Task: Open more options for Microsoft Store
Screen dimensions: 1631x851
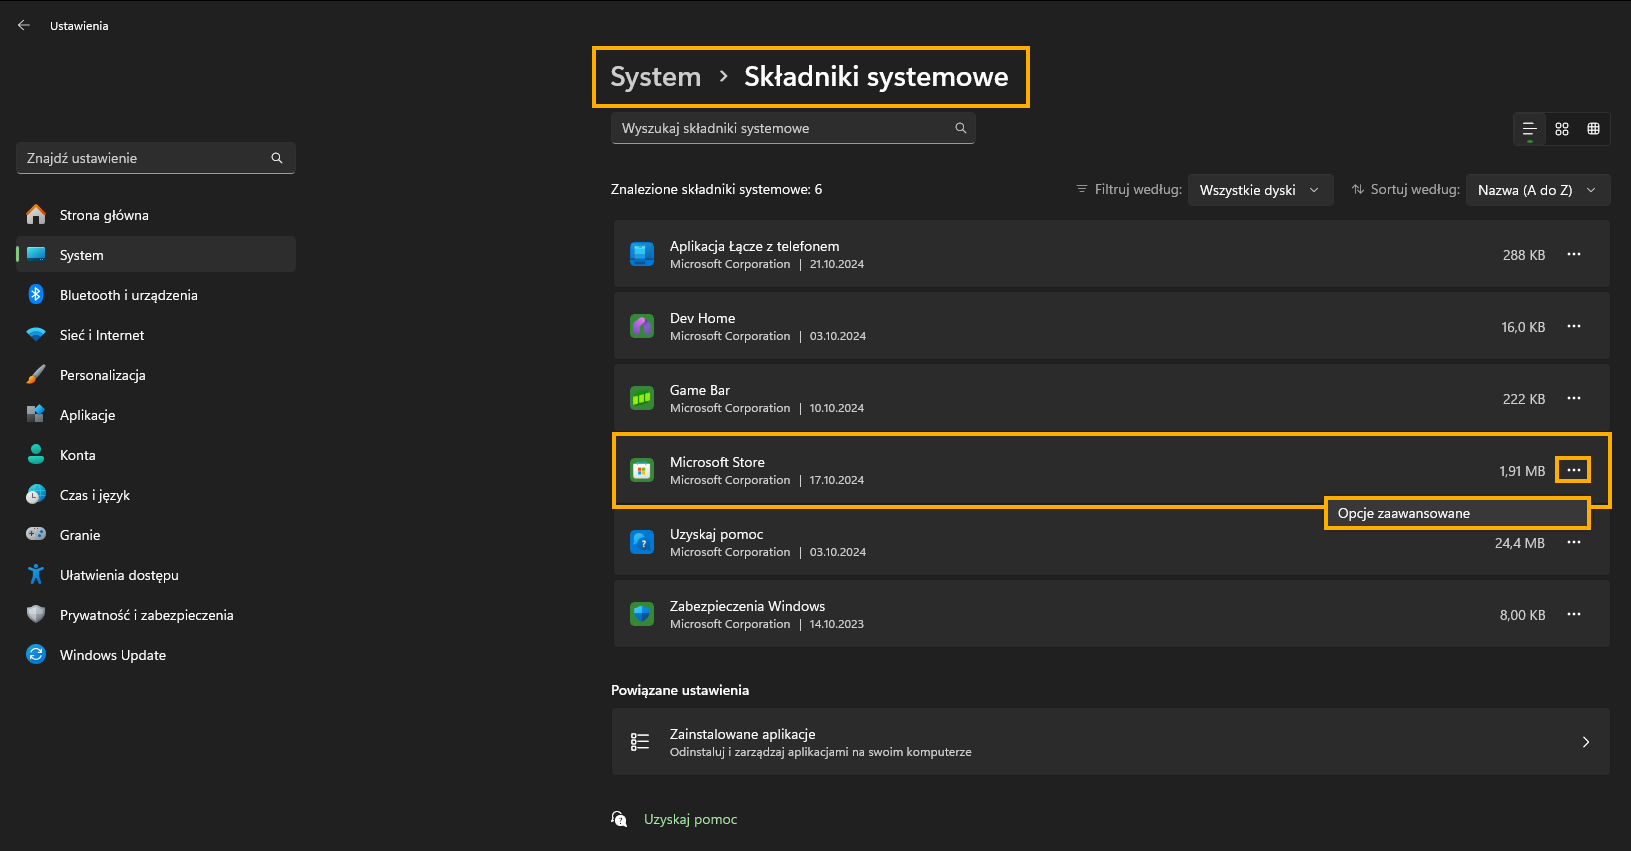Action: point(1574,470)
